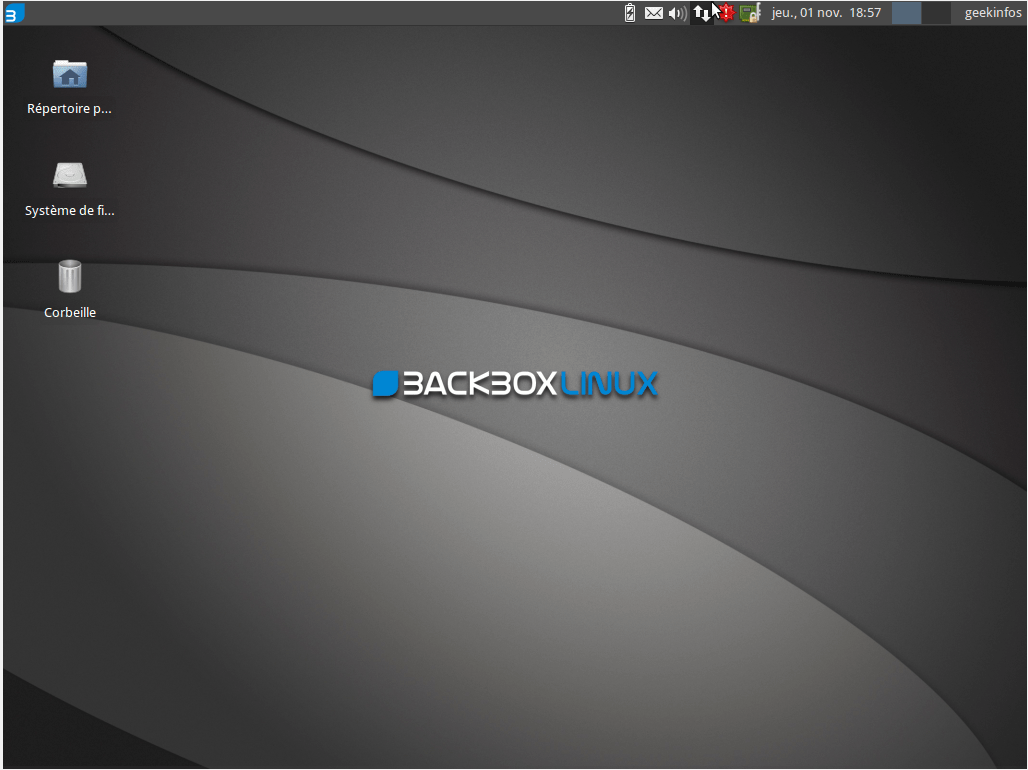Select the home folder desktop icon
The width and height of the screenshot is (1028, 770).
[x=70, y=74]
